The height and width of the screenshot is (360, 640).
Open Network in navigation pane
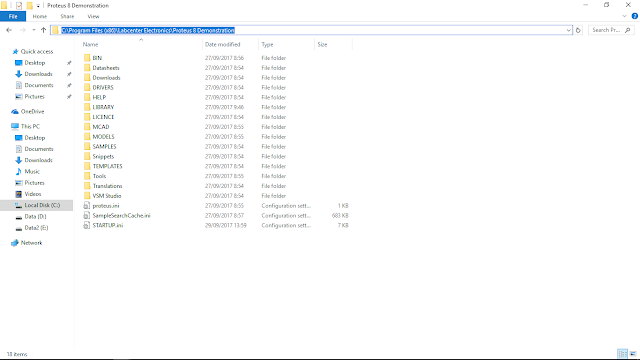click(x=31, y=243)
